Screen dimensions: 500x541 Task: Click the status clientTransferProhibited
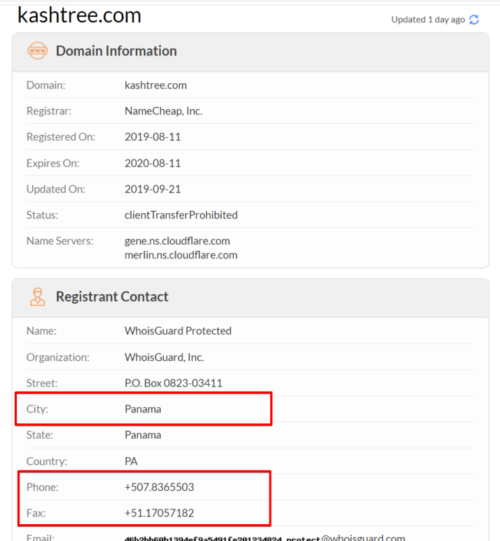pyautogui.click(x=181, y=215)
